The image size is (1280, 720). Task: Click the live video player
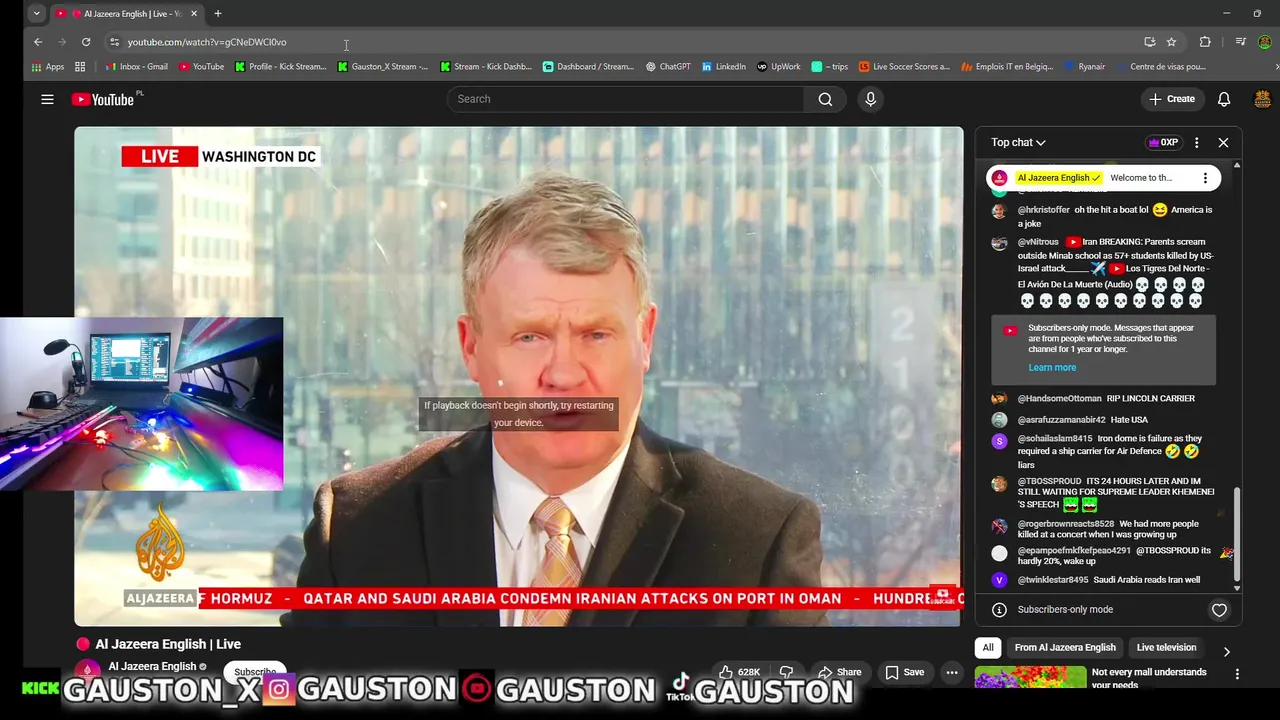click(x=519, y=376)
